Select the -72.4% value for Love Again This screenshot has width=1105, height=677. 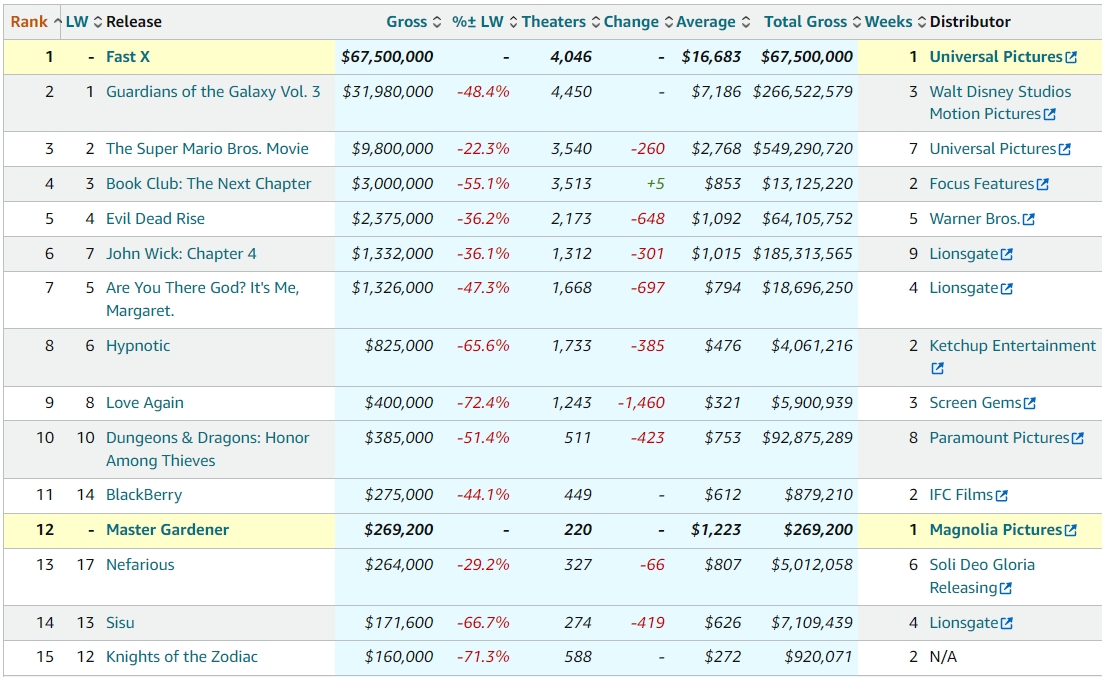coord(483,403)
